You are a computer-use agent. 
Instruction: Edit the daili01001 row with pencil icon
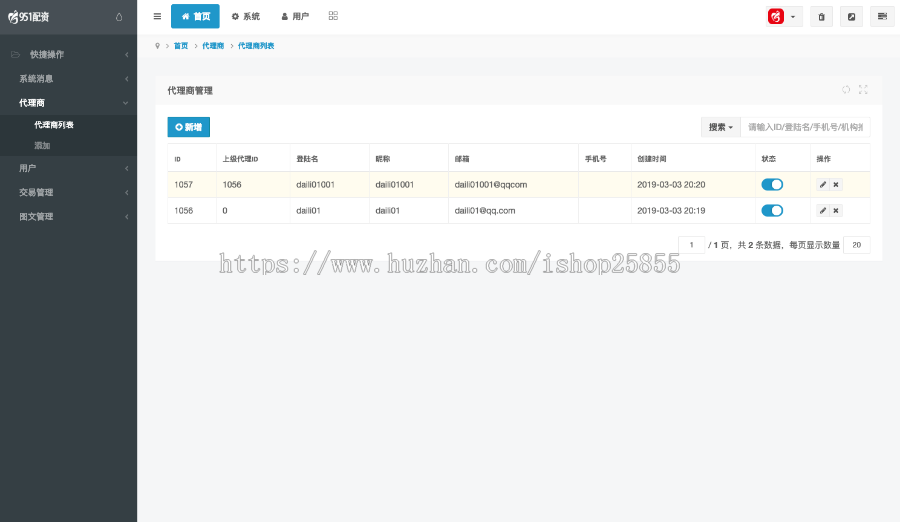[x=823, y=184]
